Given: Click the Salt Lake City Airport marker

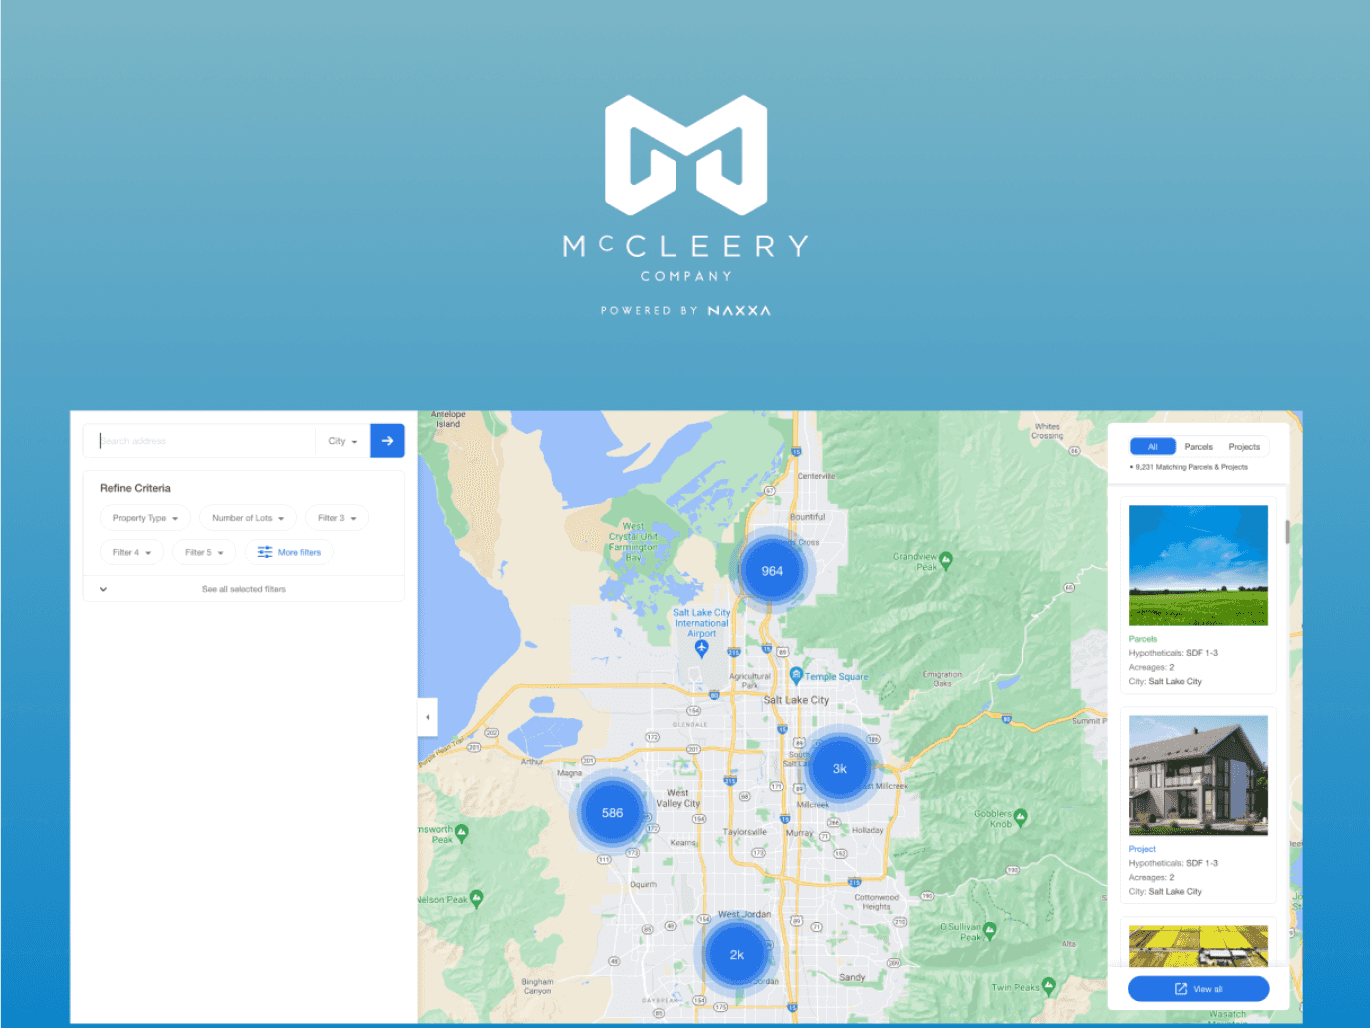Looking at the screenshot, I should (701, 648).
